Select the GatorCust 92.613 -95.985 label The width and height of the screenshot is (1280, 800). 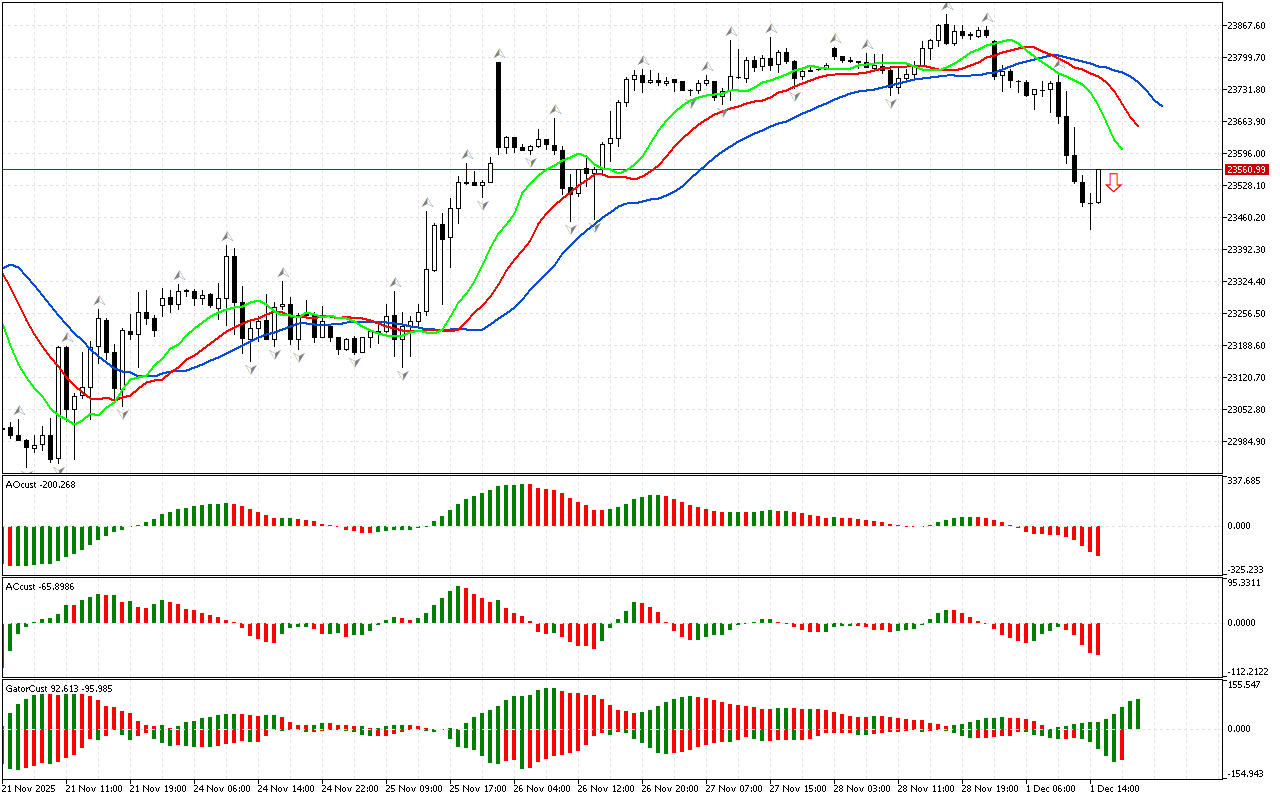tap(58, 689)
